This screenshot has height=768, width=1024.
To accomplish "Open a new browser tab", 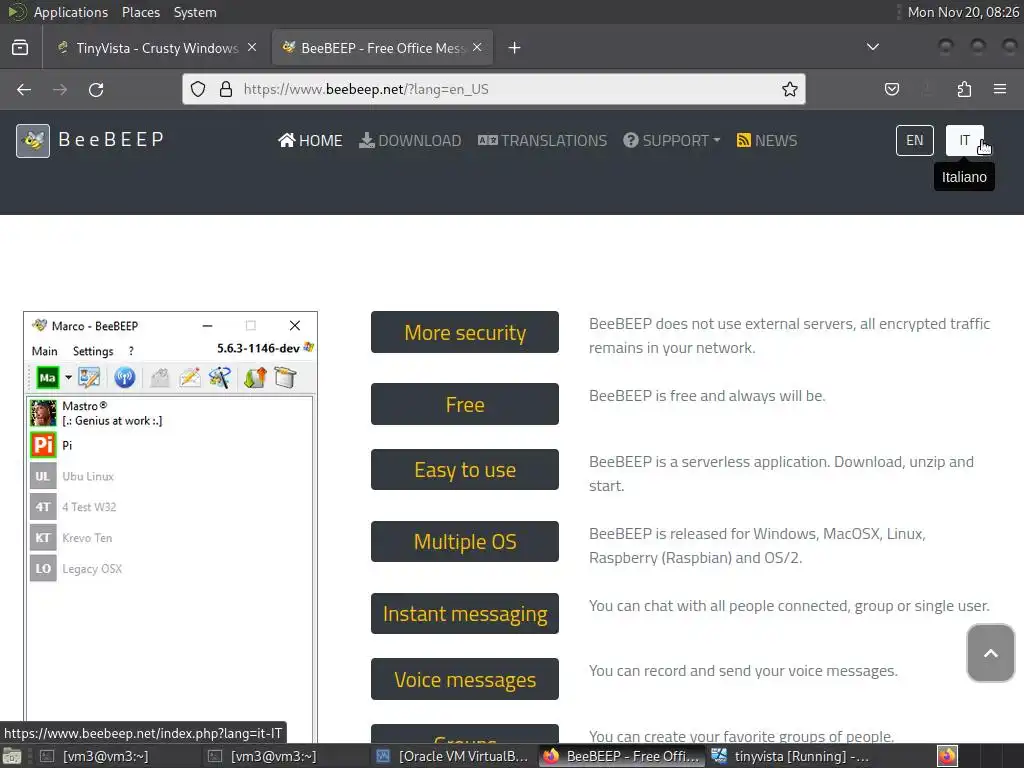I will pos(515,48).
